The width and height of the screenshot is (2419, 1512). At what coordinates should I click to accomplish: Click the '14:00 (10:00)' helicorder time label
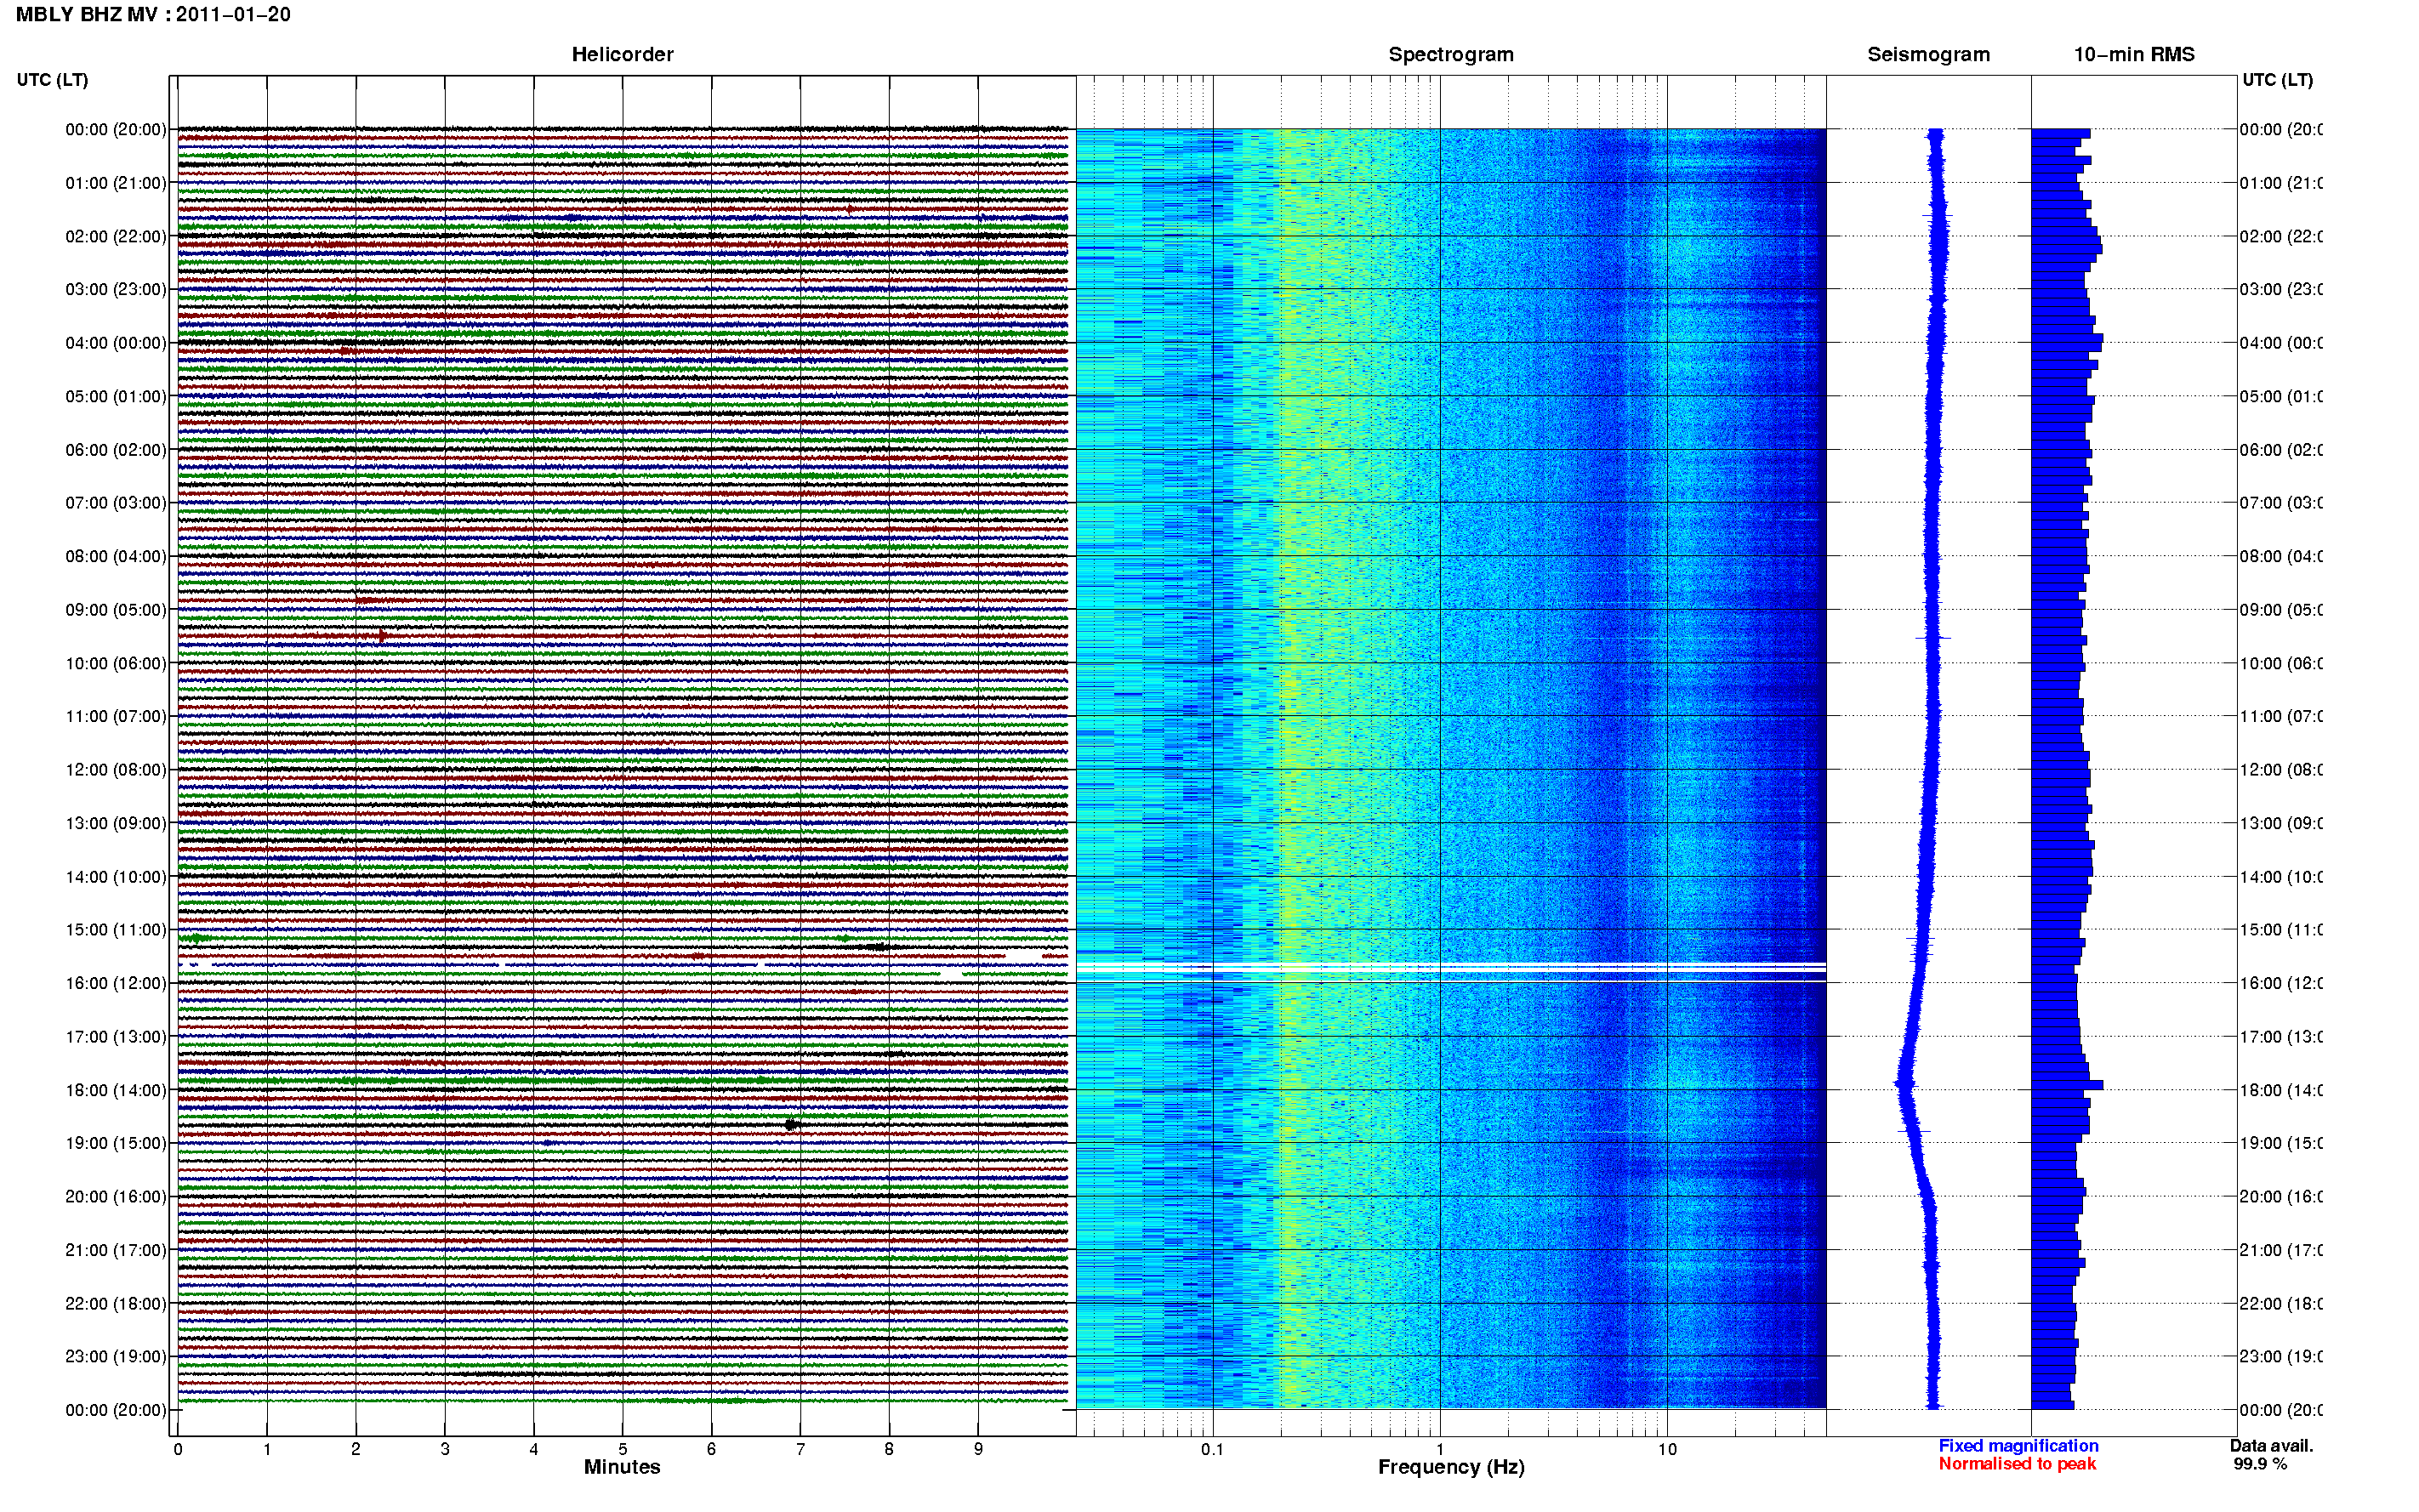tap(116, 877)
